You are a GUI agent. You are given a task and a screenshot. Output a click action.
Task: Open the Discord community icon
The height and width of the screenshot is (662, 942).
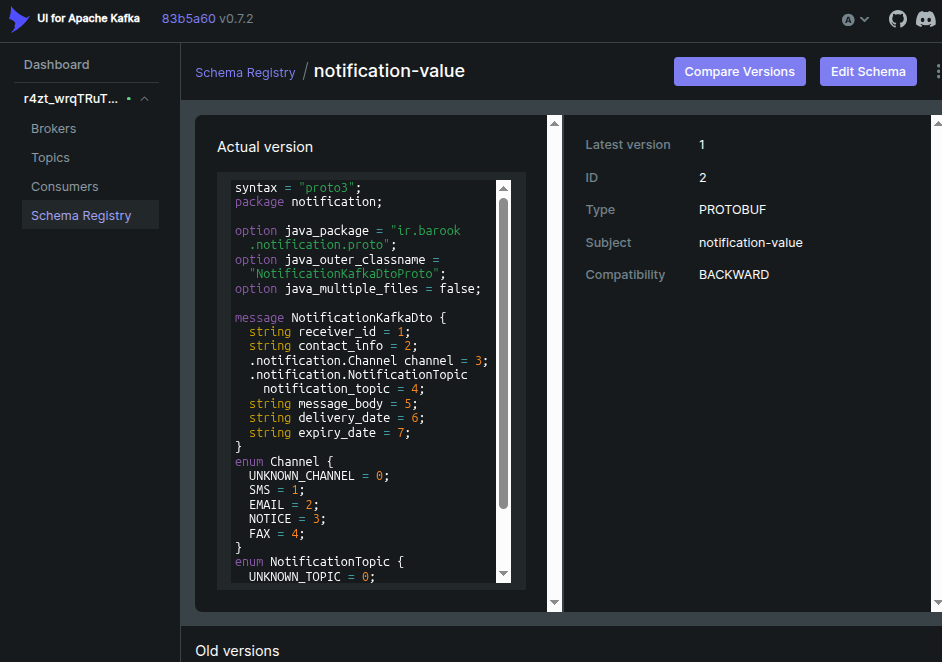926,19
